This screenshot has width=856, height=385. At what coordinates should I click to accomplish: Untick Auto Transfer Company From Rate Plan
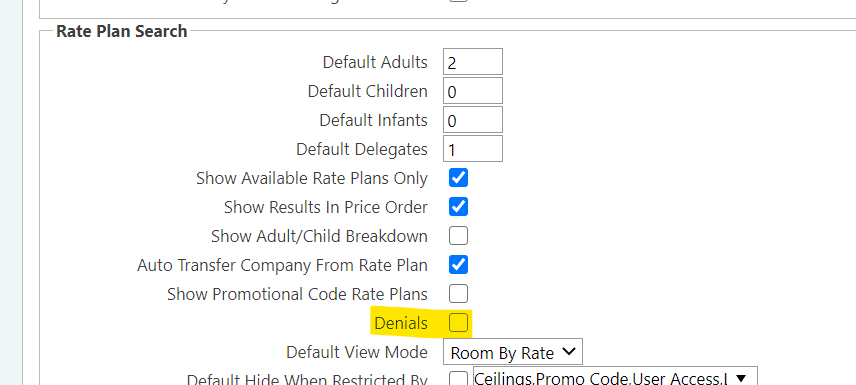[459, 265]
